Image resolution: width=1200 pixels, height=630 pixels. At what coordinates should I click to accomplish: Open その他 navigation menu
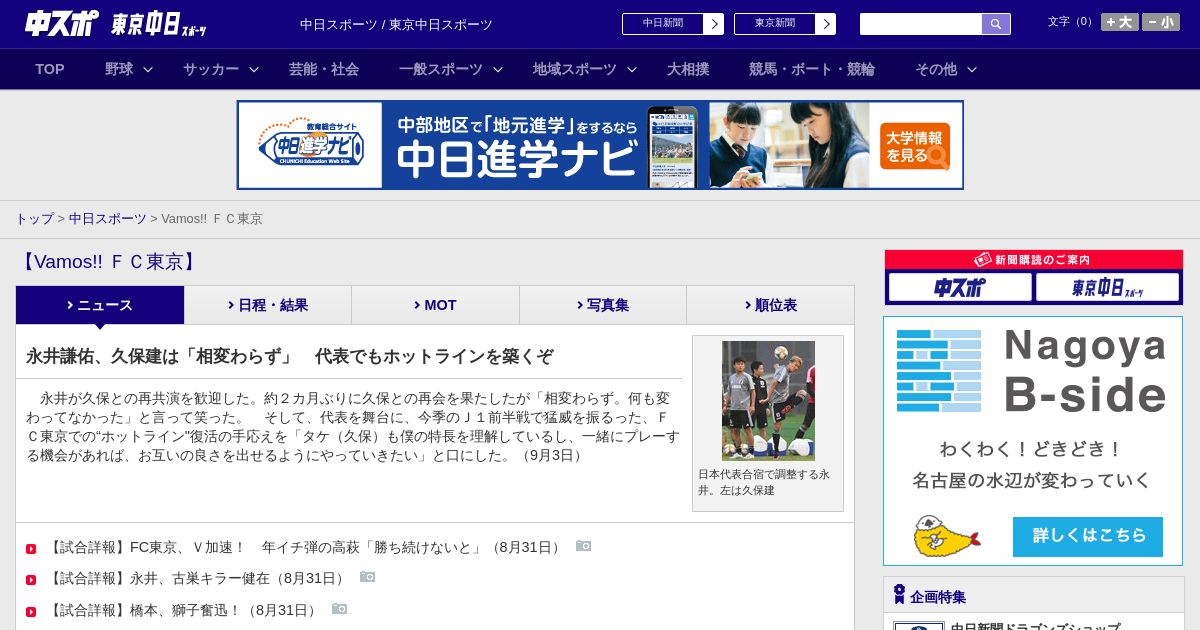point(936,69)
